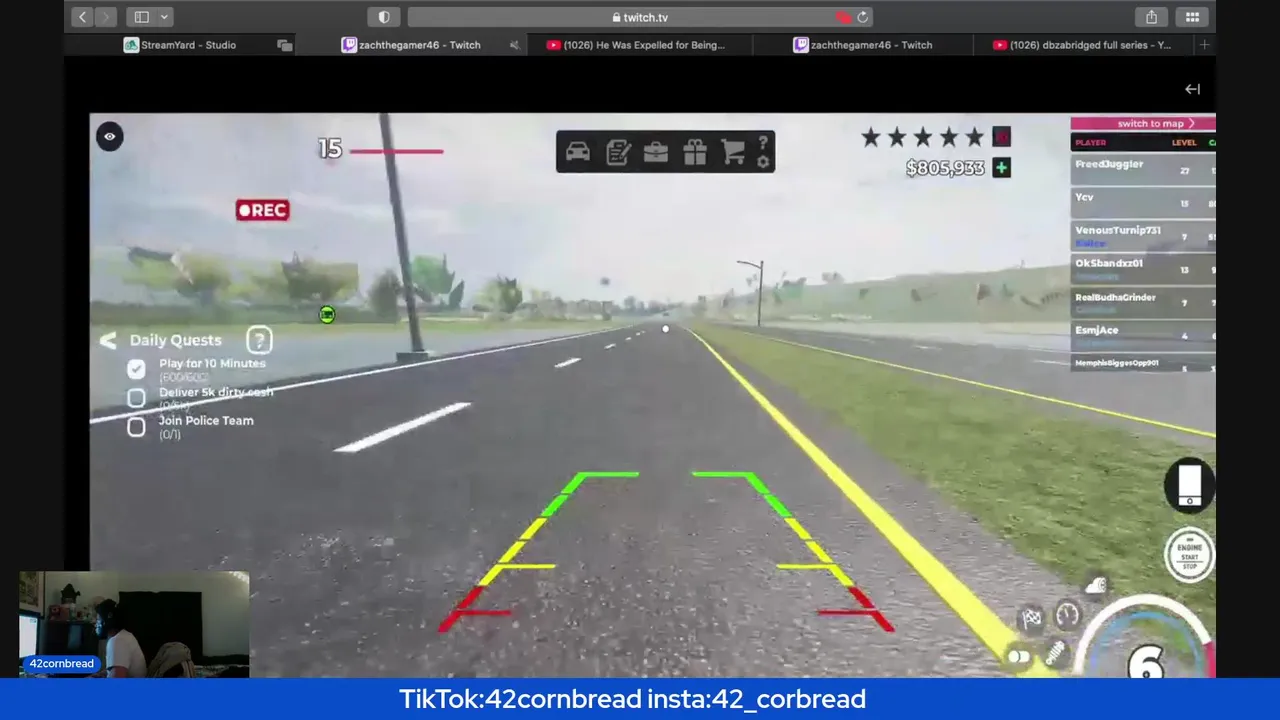Open the briefcase inventory icon
Viewport: 1280px width, 720px height.
click(656, 152)
